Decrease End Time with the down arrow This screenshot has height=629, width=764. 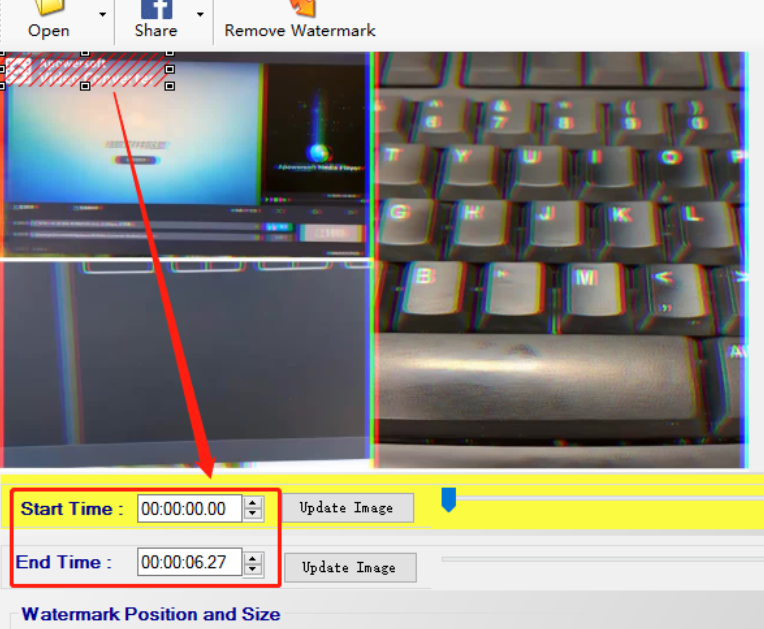253,569
